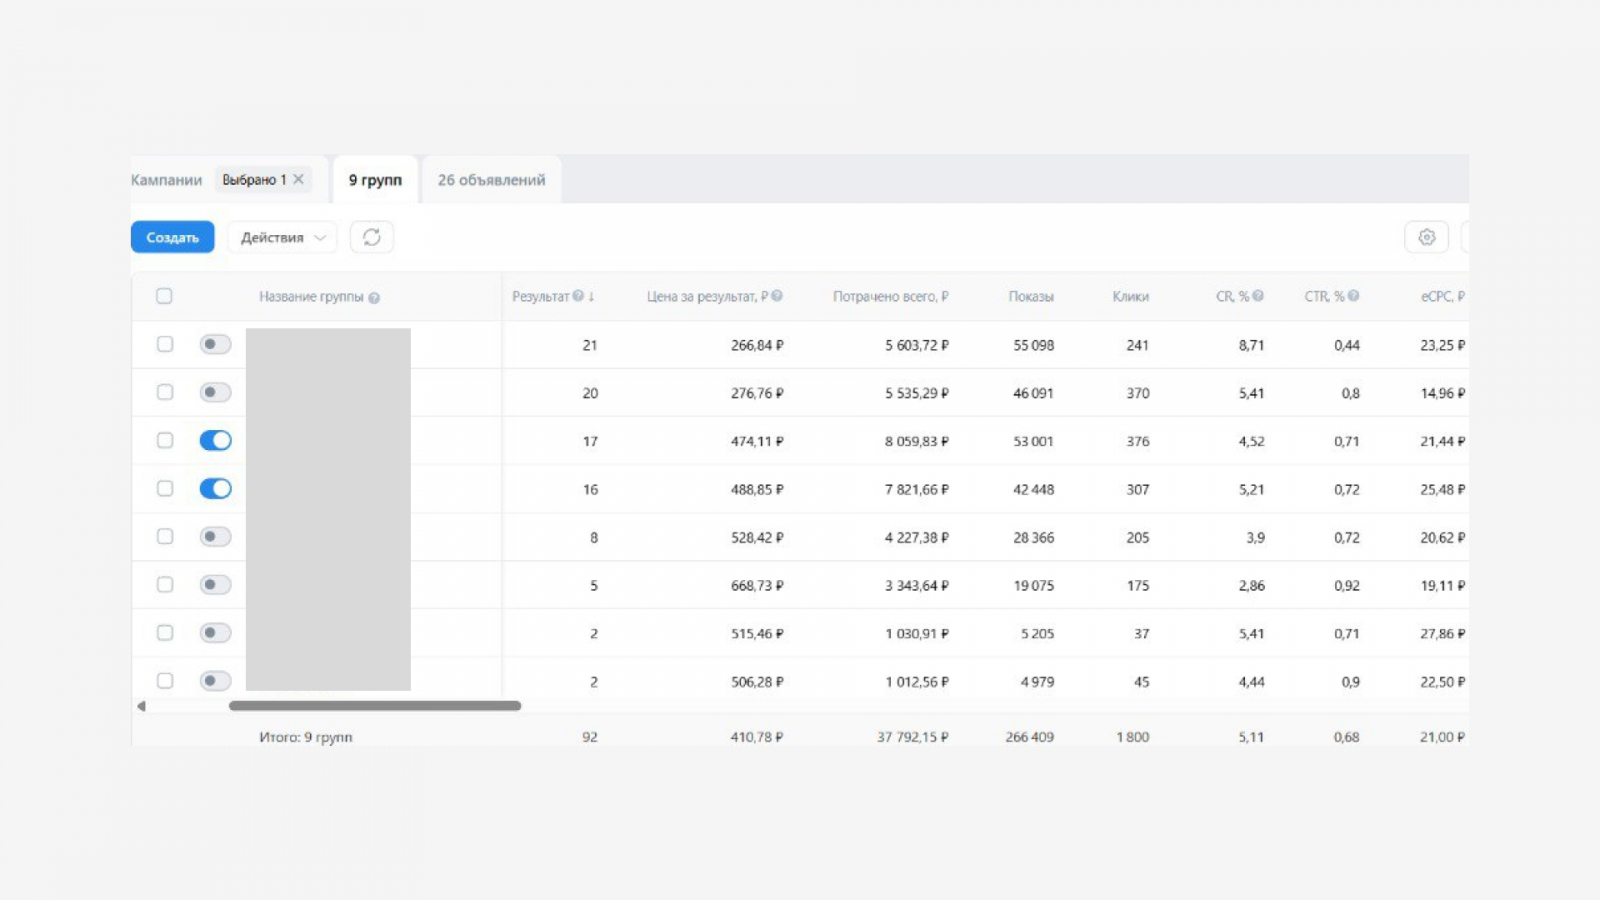Click help icon beside Результат header
This screenshot has height=900, width=1600.
(578, 296)
